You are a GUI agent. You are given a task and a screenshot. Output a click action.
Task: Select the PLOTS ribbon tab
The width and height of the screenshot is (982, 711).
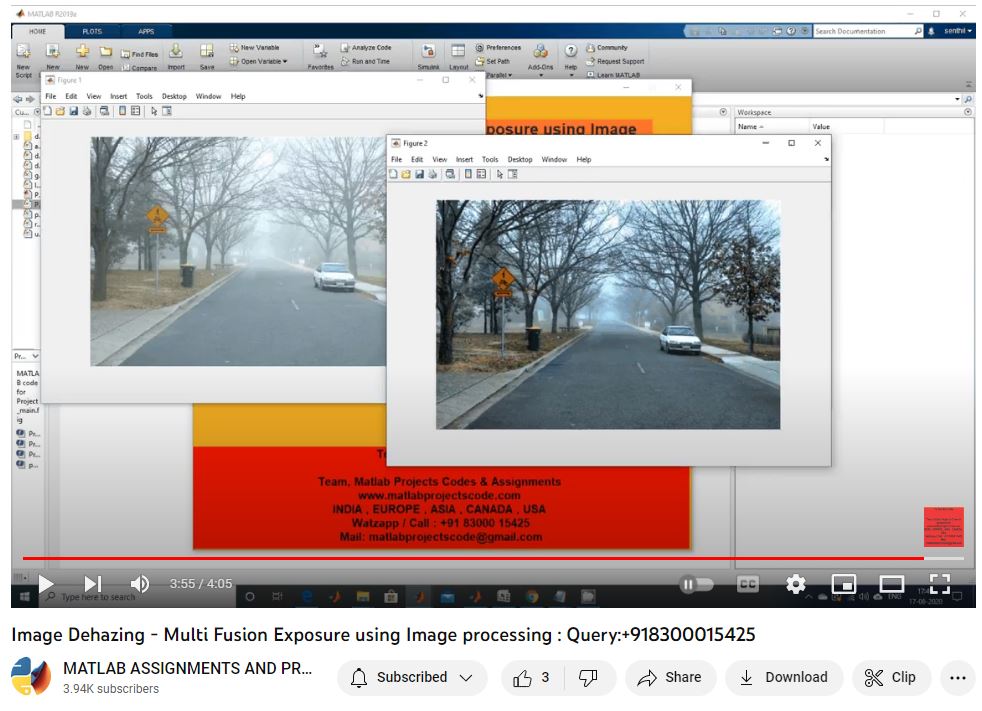[x=92, y=31]
